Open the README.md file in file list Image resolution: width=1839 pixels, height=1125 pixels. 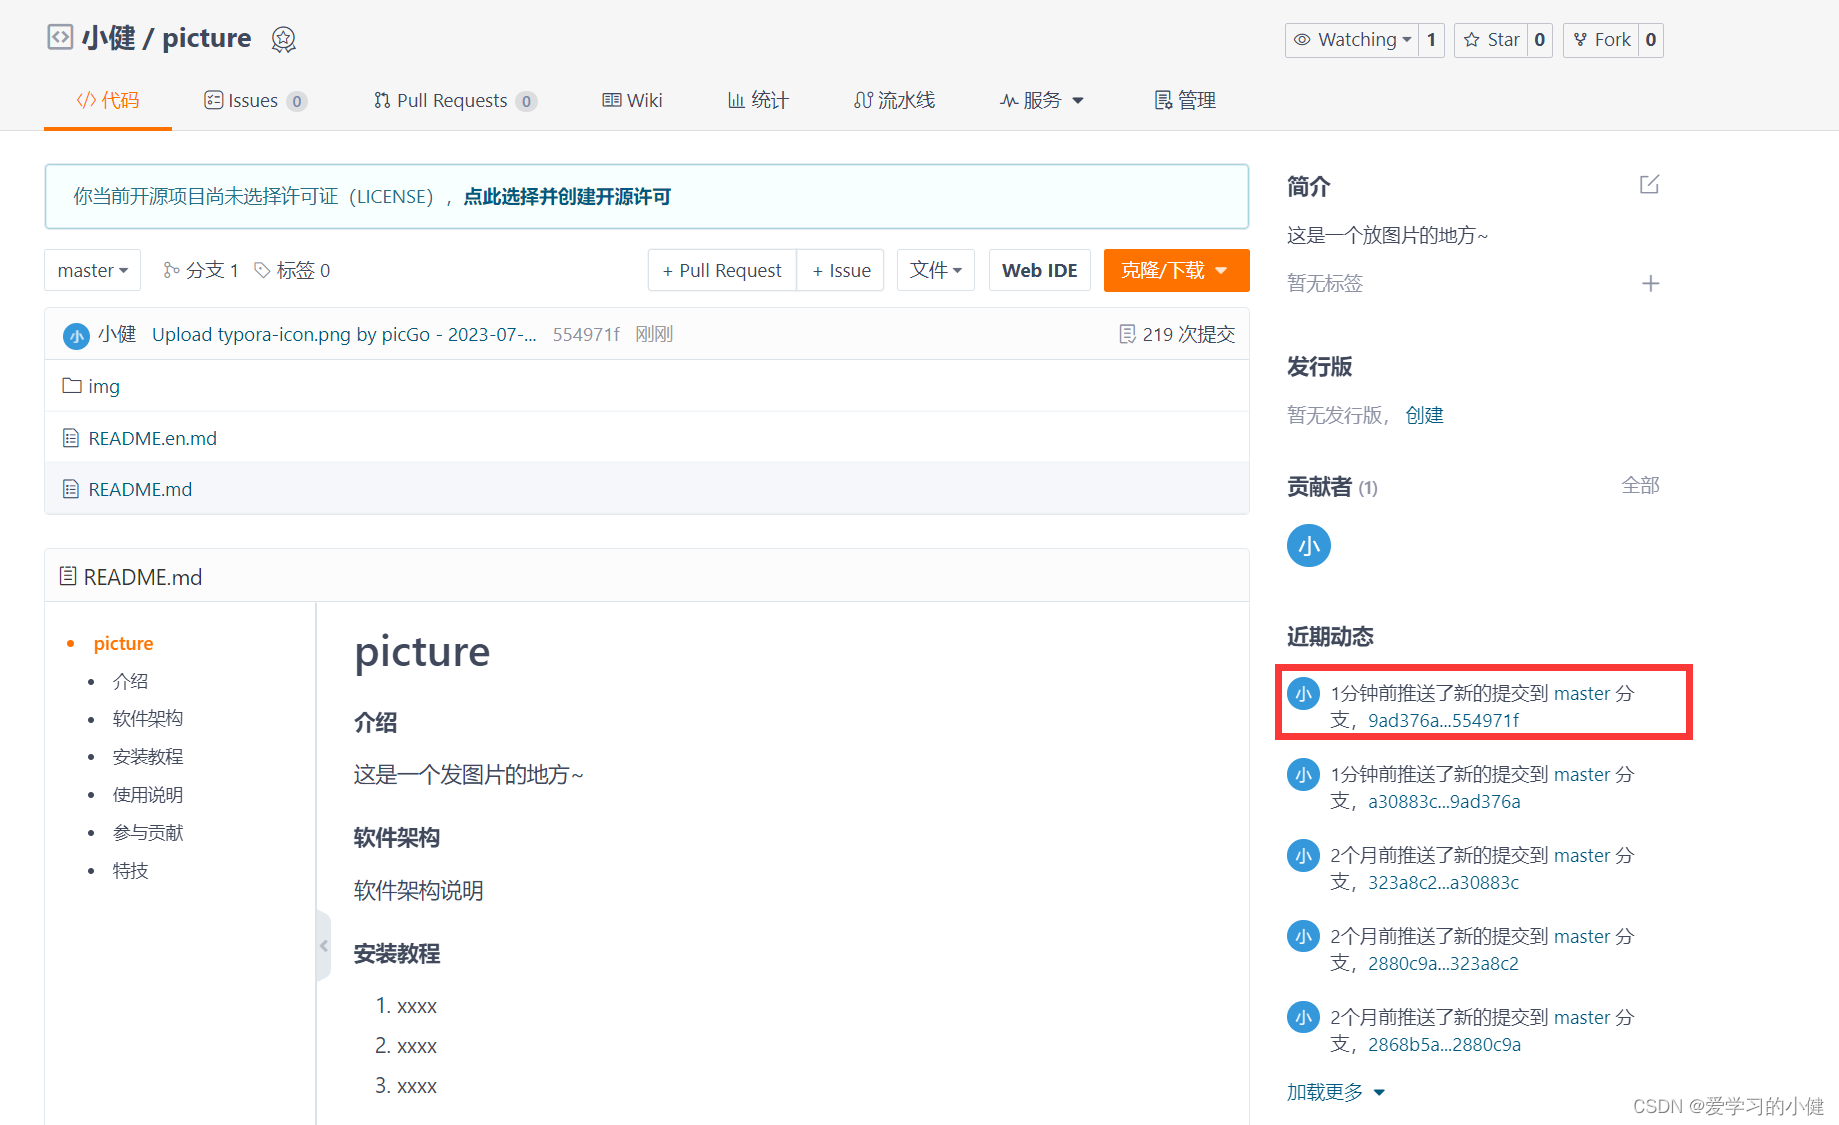140,489
